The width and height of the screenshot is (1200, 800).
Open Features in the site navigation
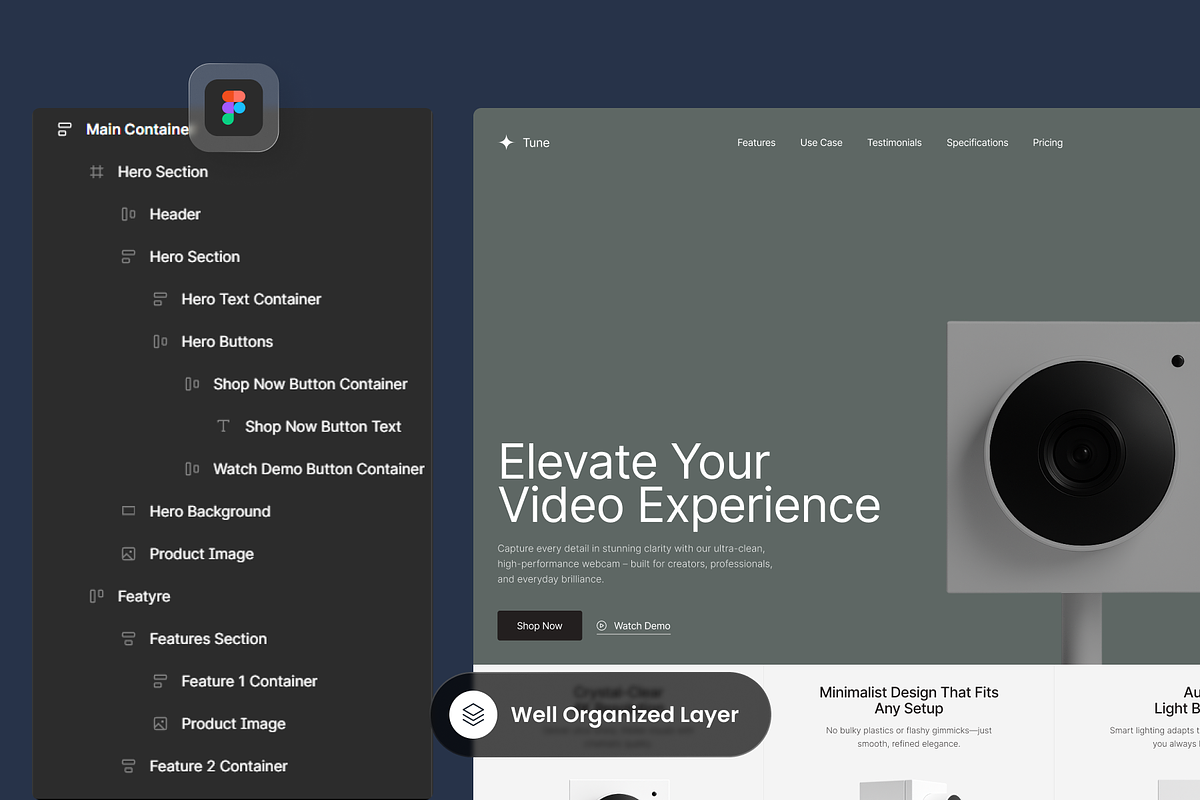pos(756,143)
